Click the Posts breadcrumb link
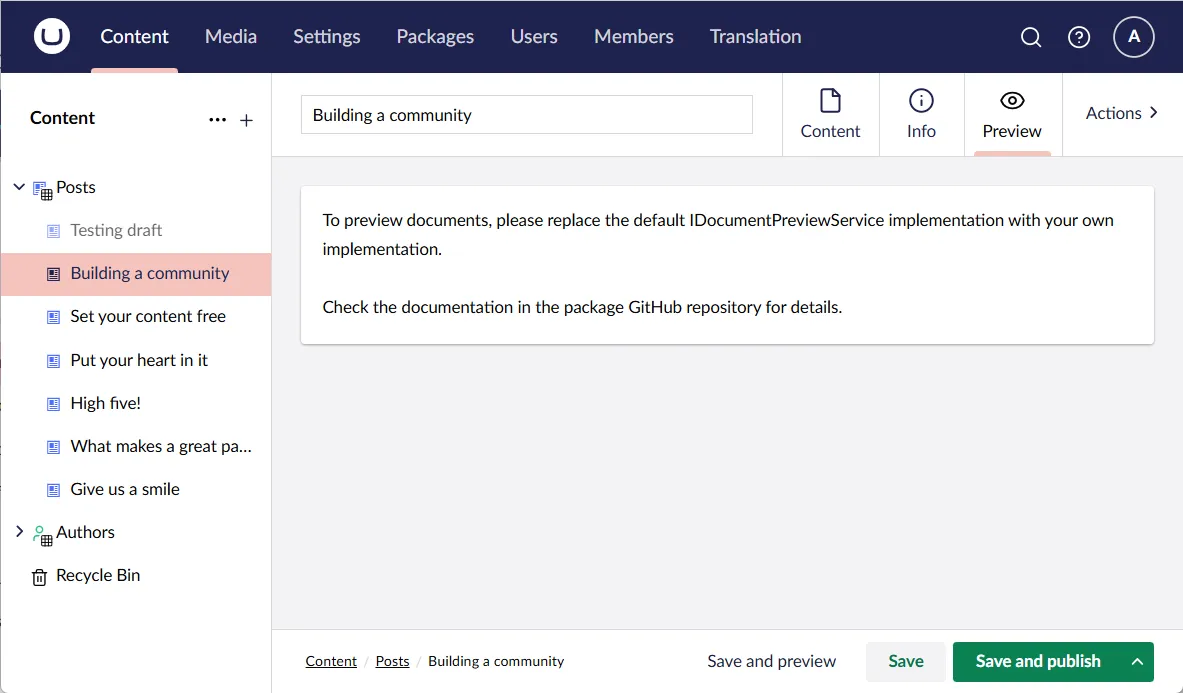The height and width of the screenshot is (693, 1183). [392, 662]
